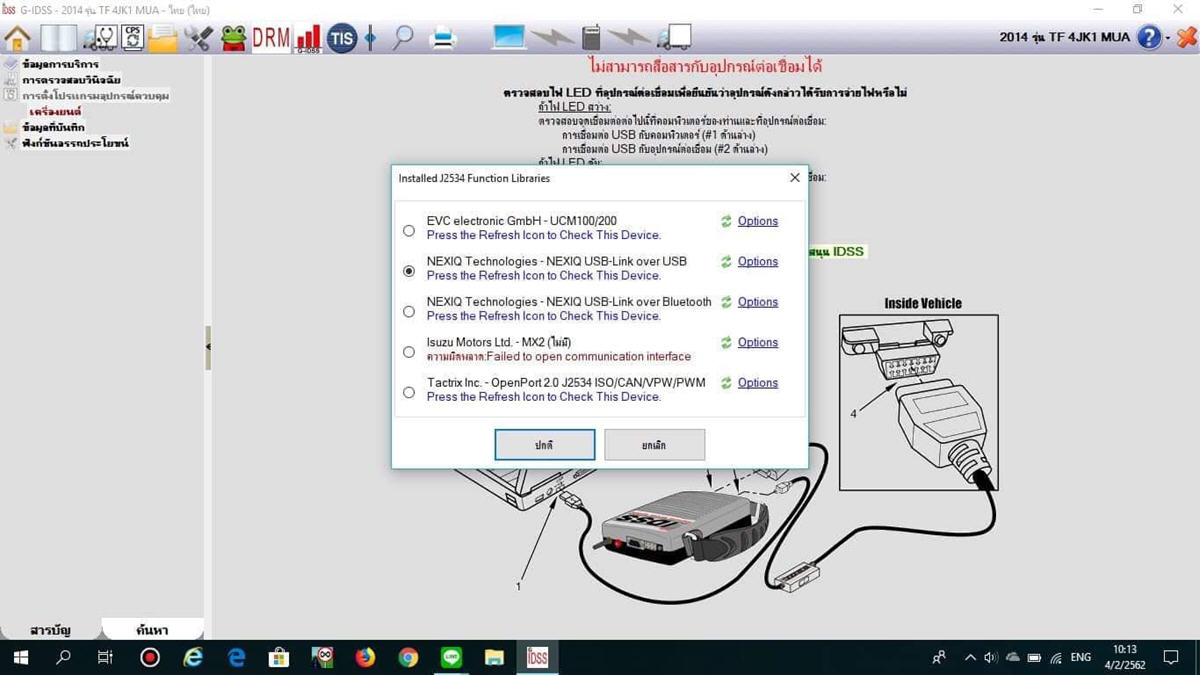Image resolution: width=1200 pixels, height=675 pixels.
Task: Refresh the Isuzu Motors MX2 device
Action: click(x=726, y=342)
